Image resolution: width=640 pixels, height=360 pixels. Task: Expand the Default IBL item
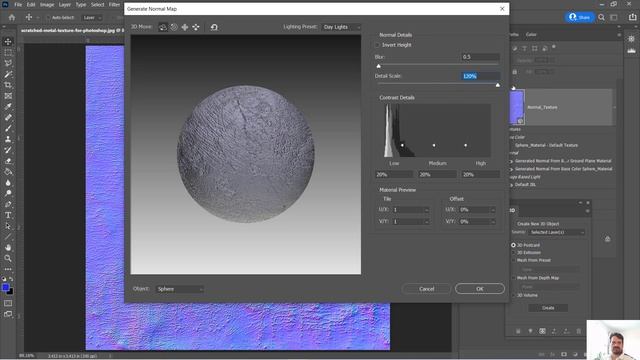click(511, 184)
